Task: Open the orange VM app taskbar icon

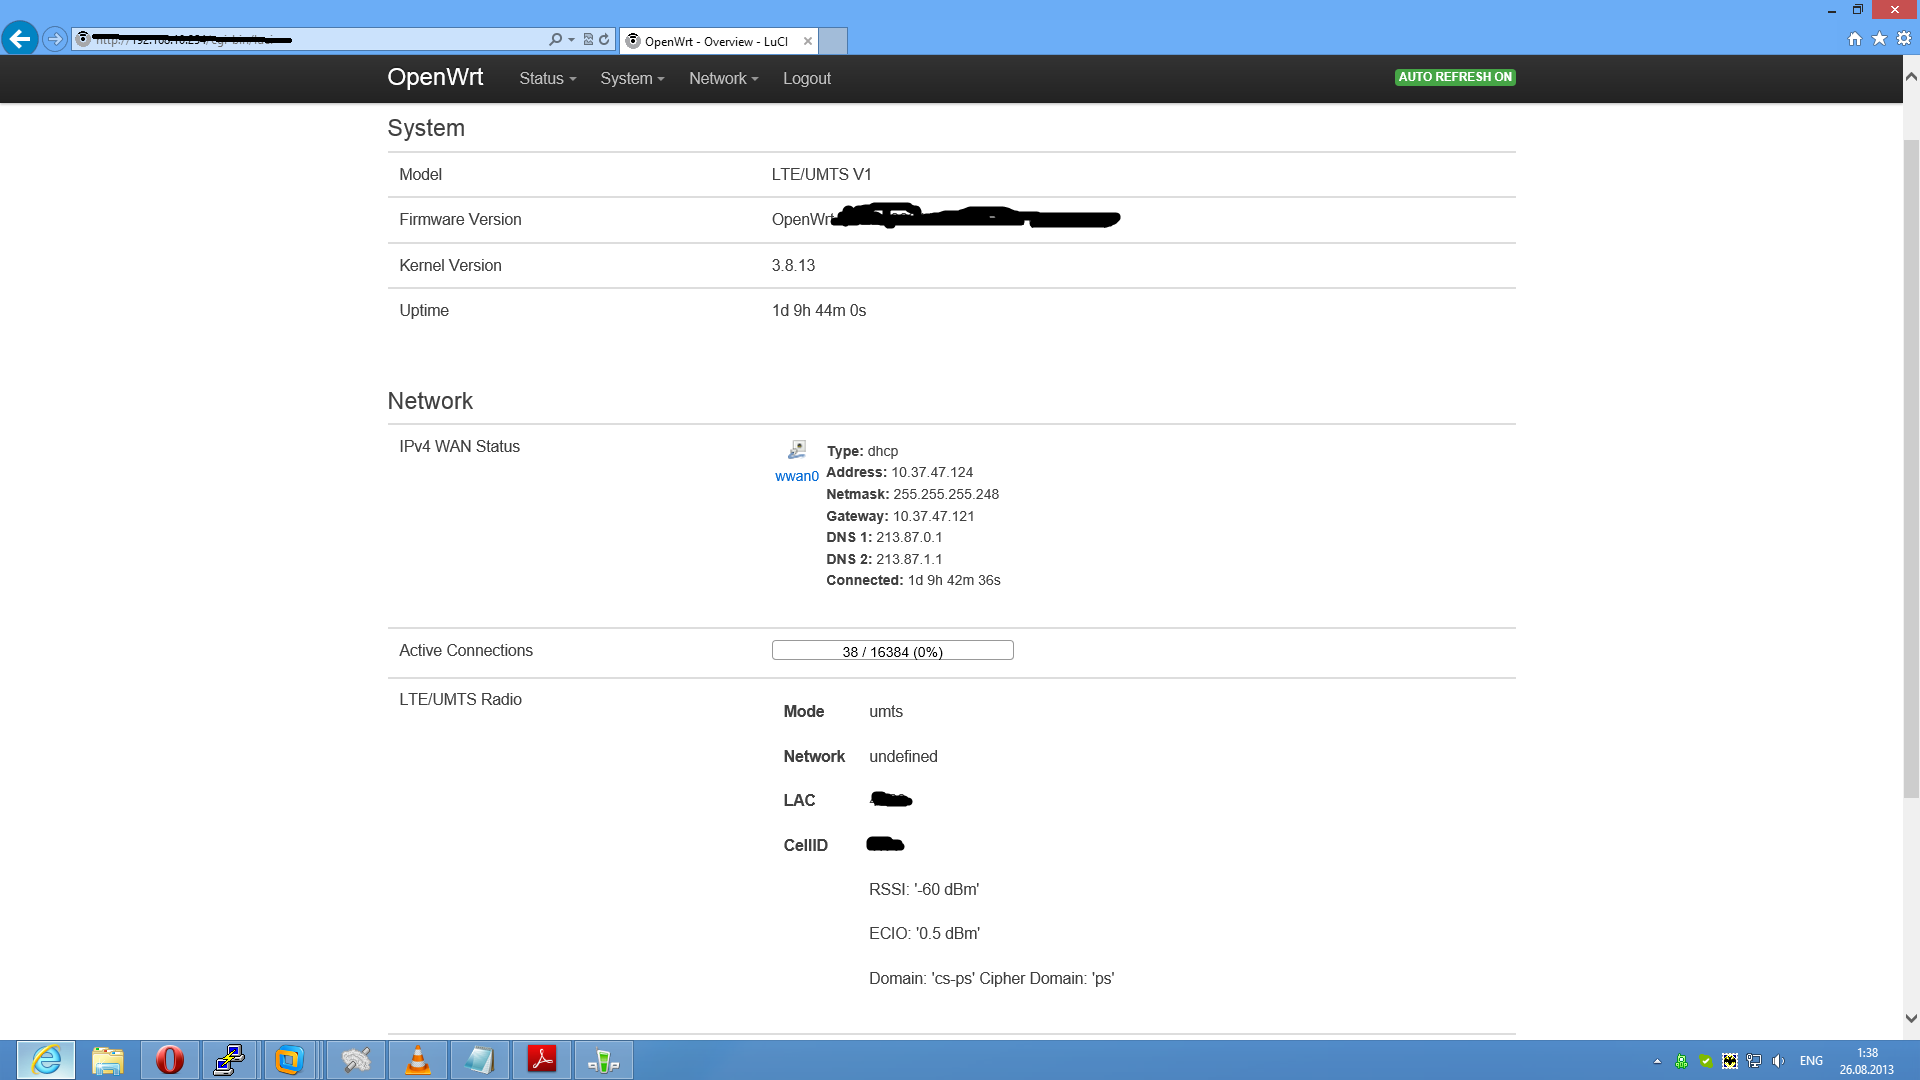Action: pos(290,1060)
